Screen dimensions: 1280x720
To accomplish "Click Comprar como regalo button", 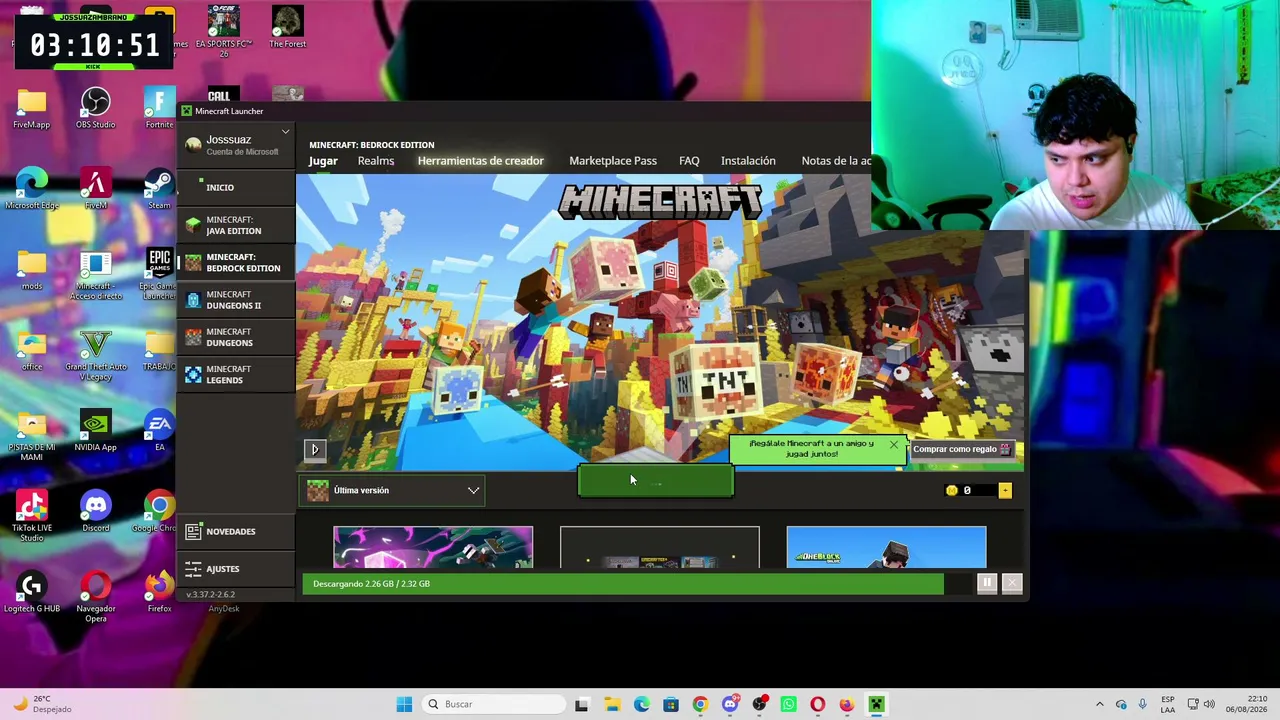I will (x=962, y=449).
